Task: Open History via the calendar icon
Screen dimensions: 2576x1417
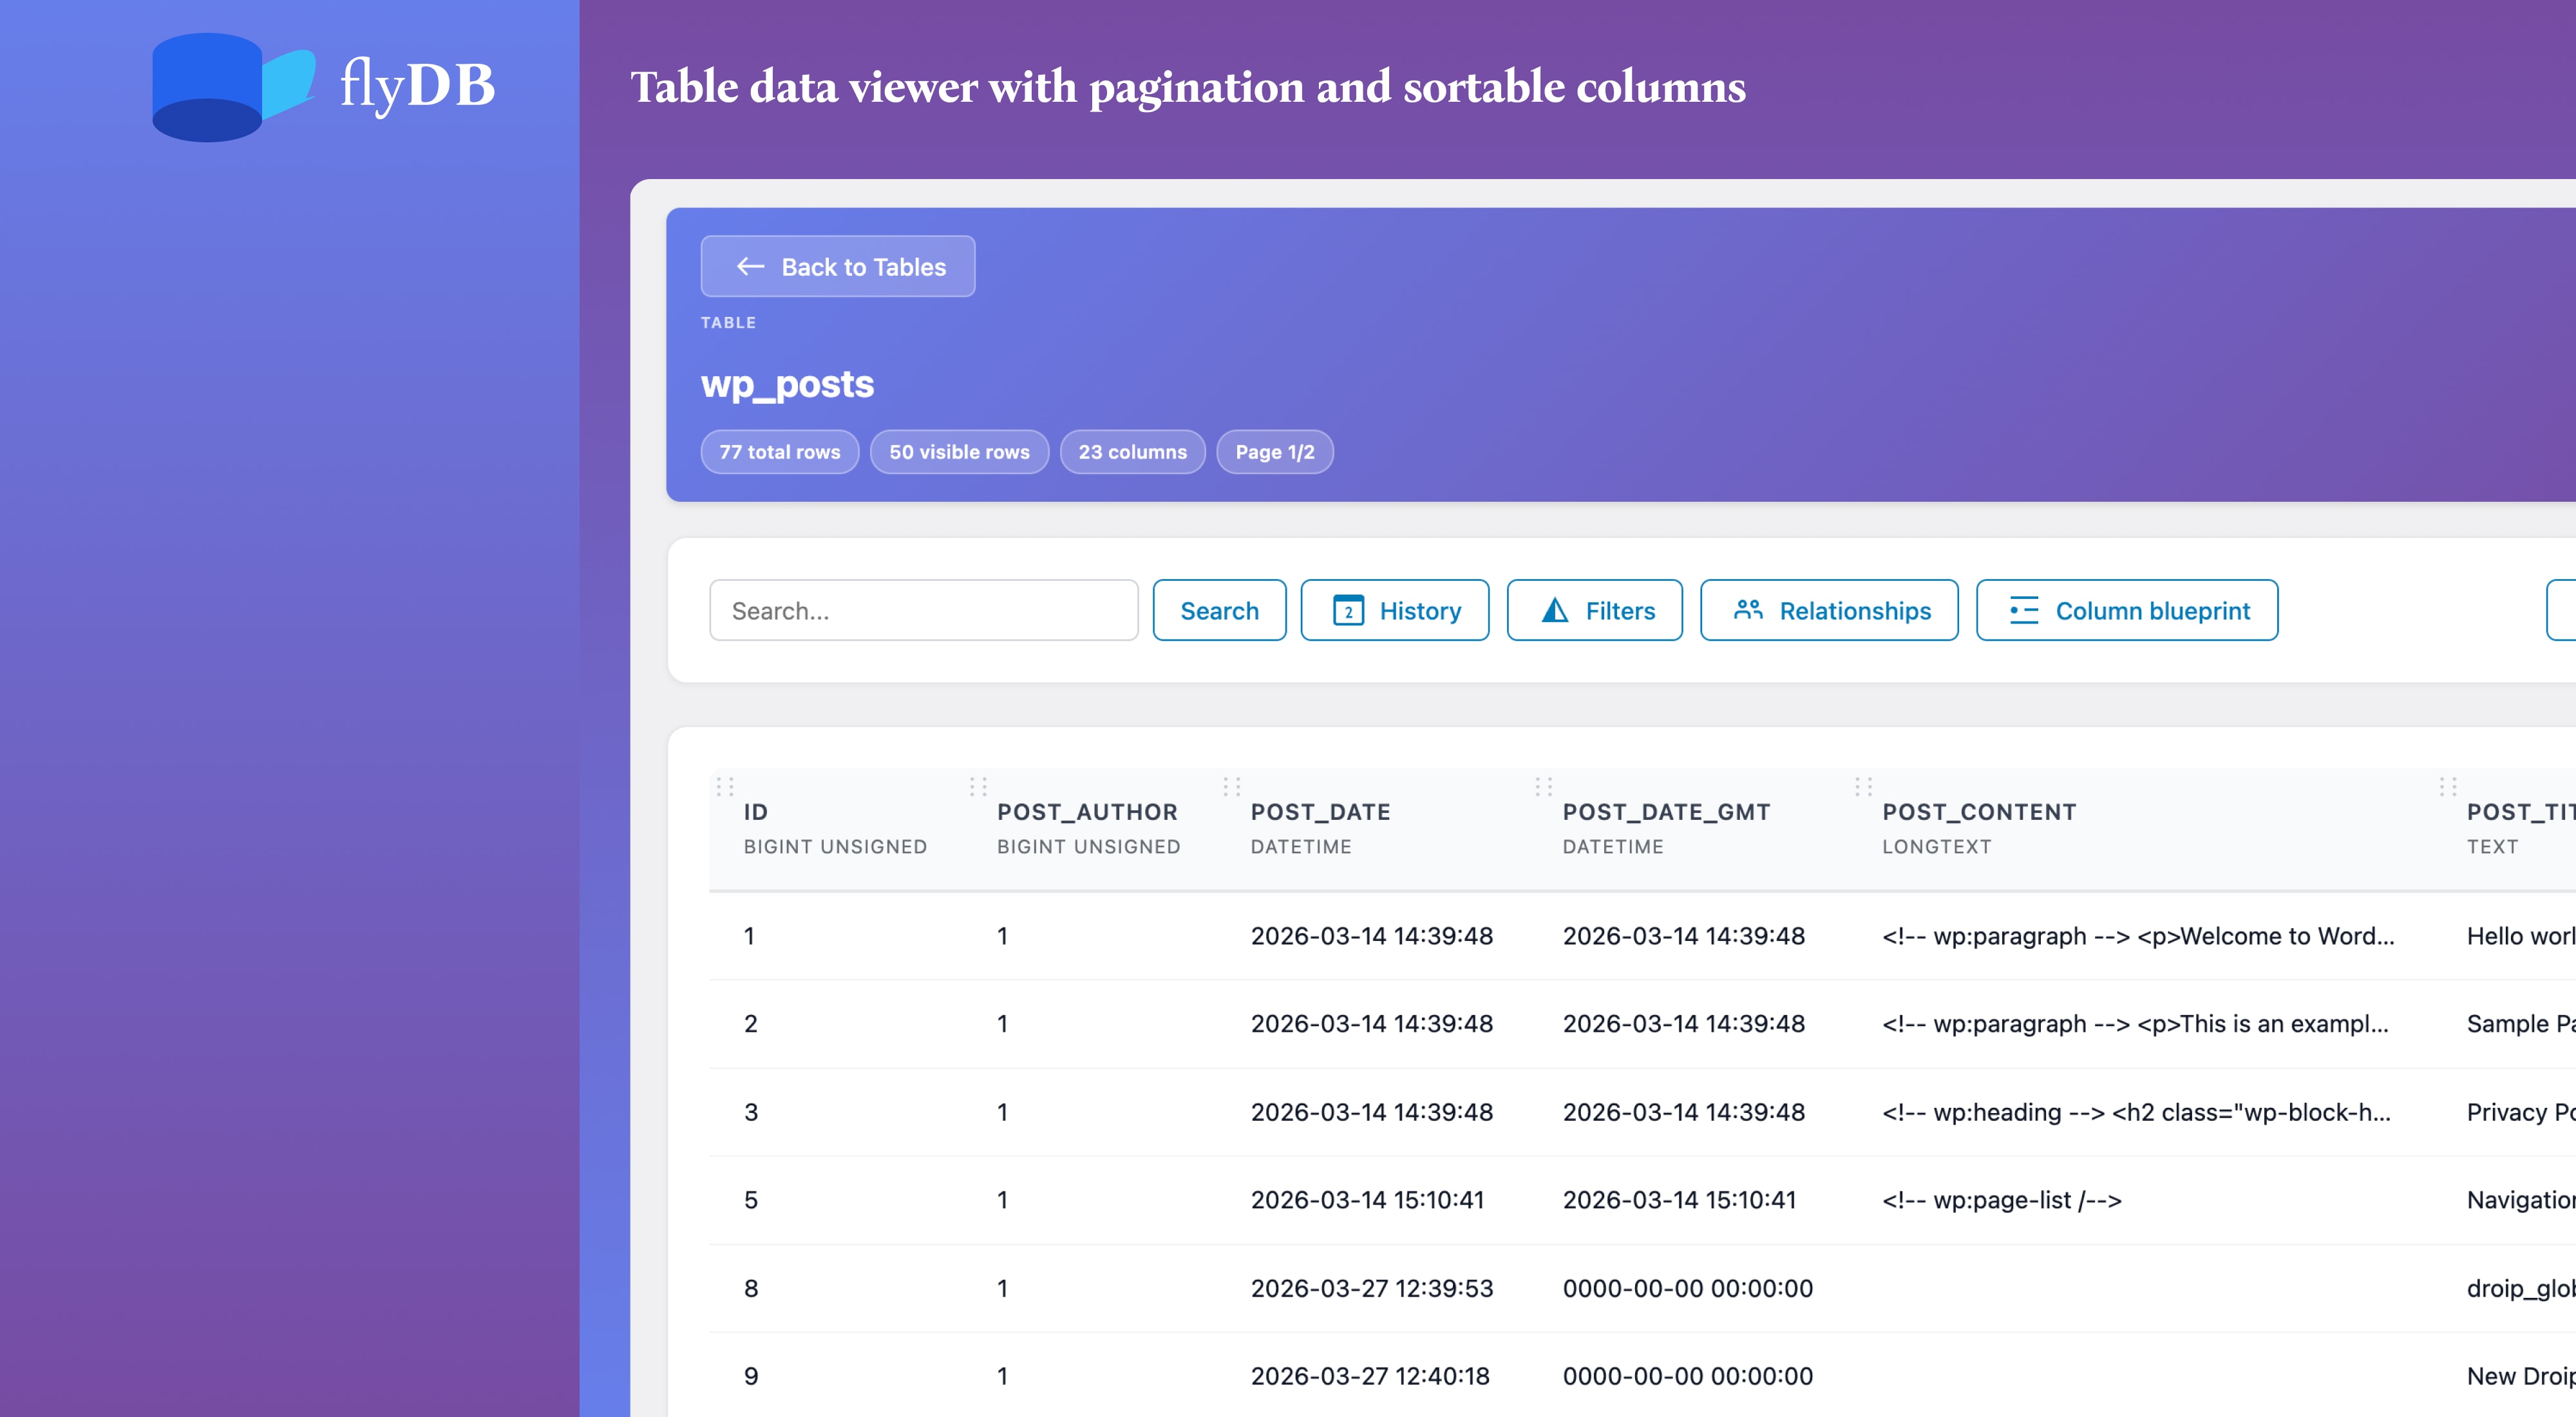Action: [x=1348, y=610]
